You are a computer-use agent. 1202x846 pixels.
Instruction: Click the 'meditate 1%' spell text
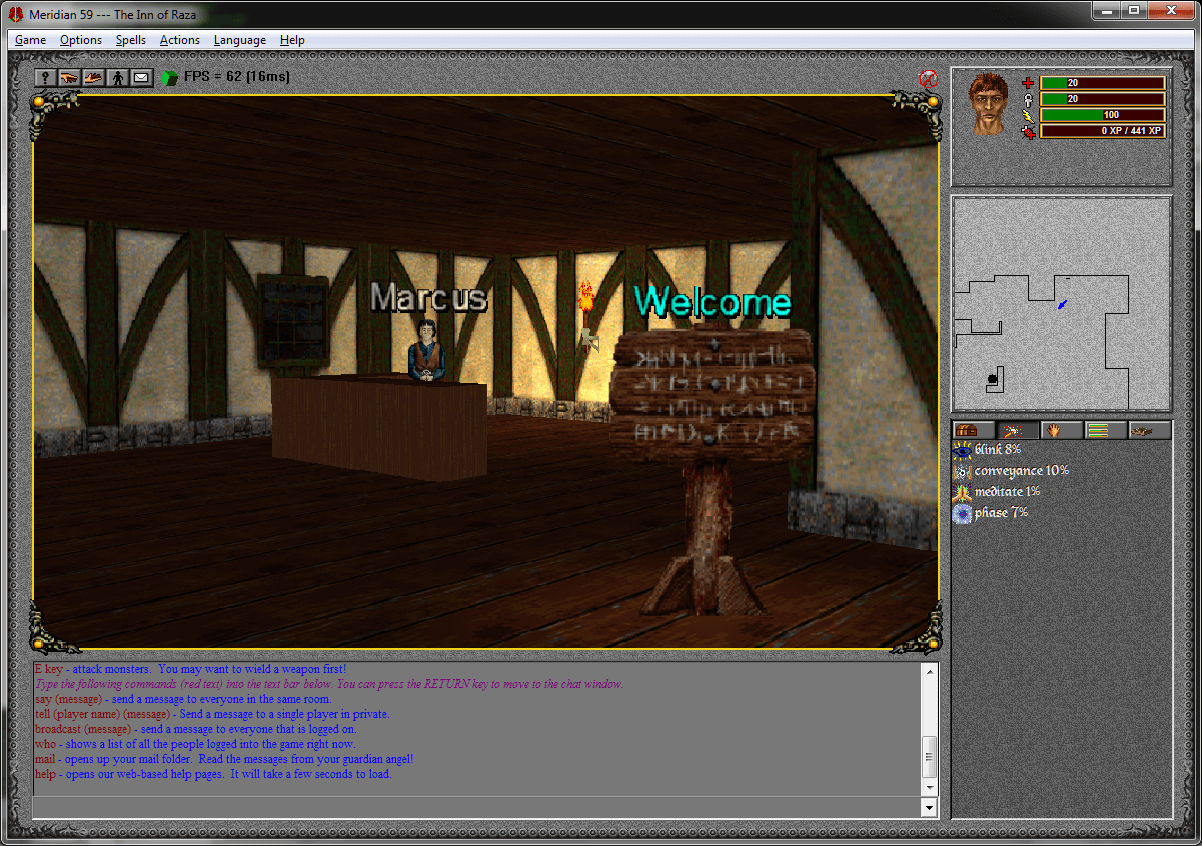(1007, 492)
